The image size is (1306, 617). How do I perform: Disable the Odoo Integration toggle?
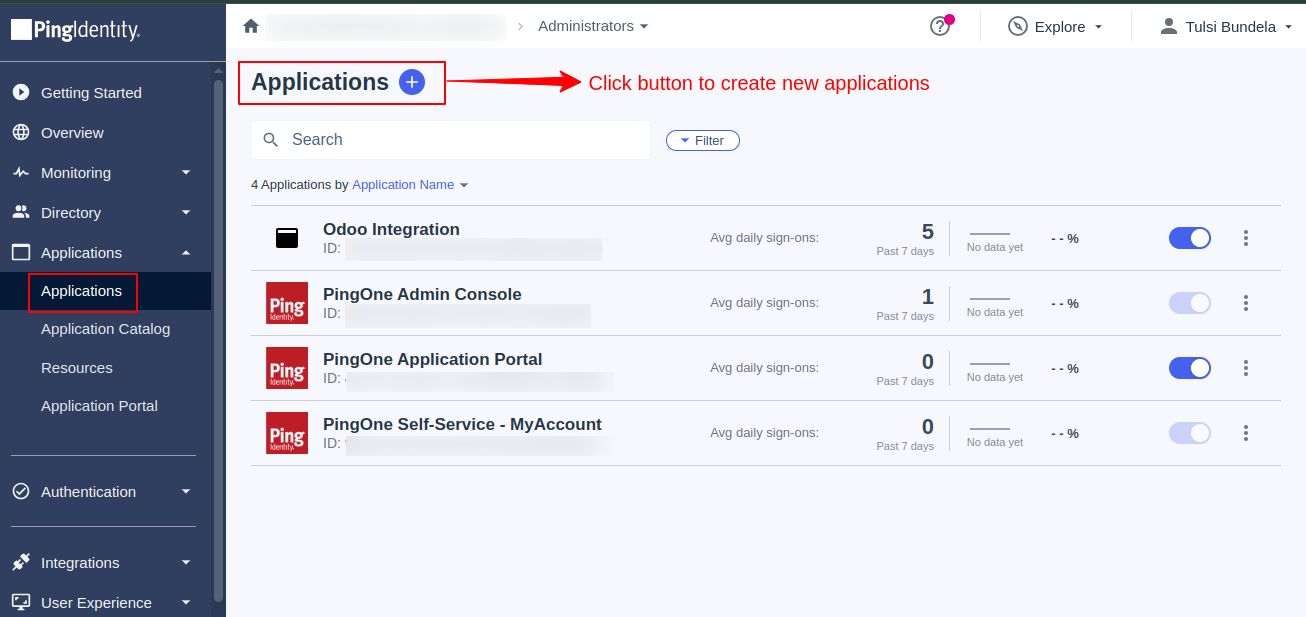[x=1190, y=238]
